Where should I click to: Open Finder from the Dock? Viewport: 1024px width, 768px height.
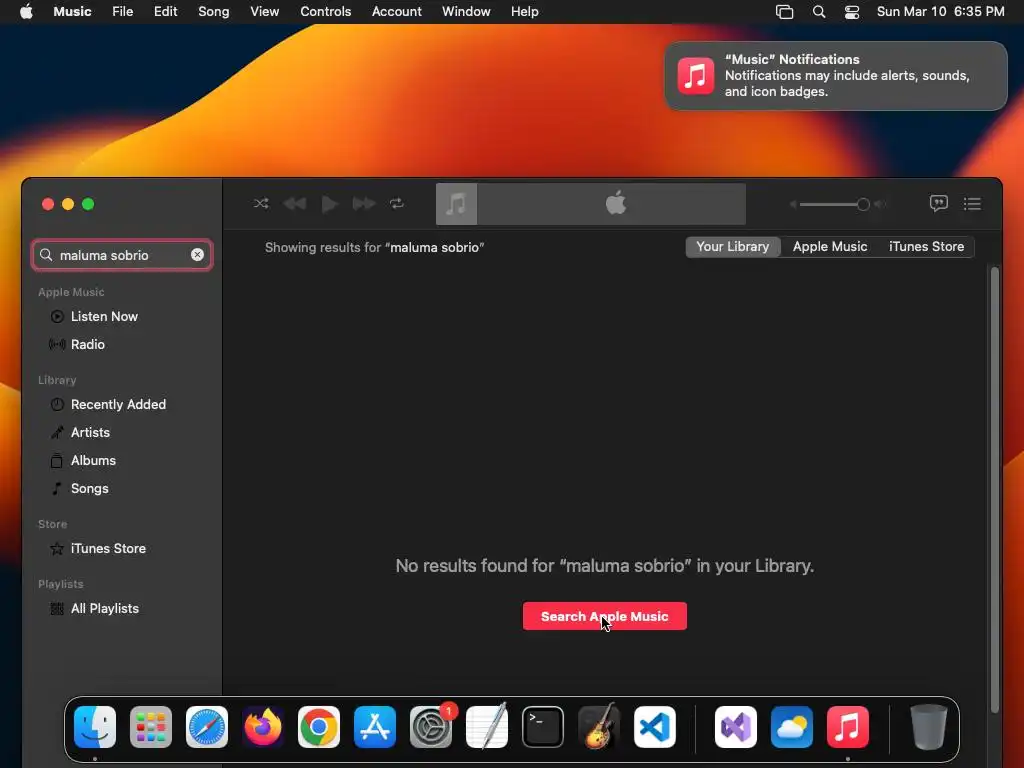tap(95, 727)
